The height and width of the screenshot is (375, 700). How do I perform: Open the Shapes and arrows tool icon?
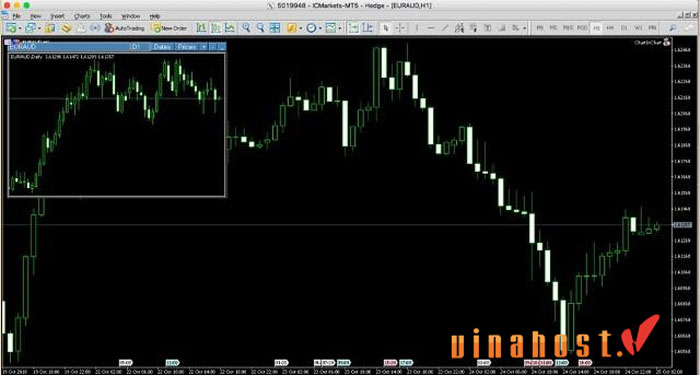516,28
